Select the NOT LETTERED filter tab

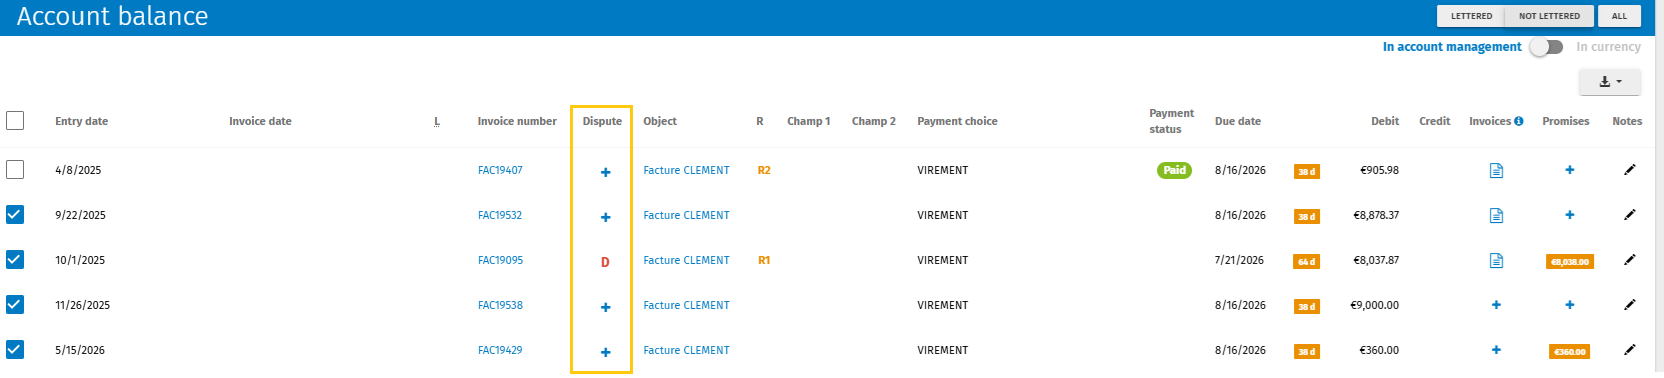tap(1549, 16)
